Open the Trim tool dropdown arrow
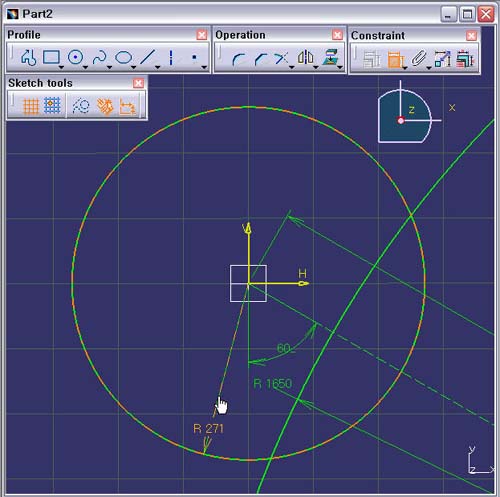 click(292, 67)
